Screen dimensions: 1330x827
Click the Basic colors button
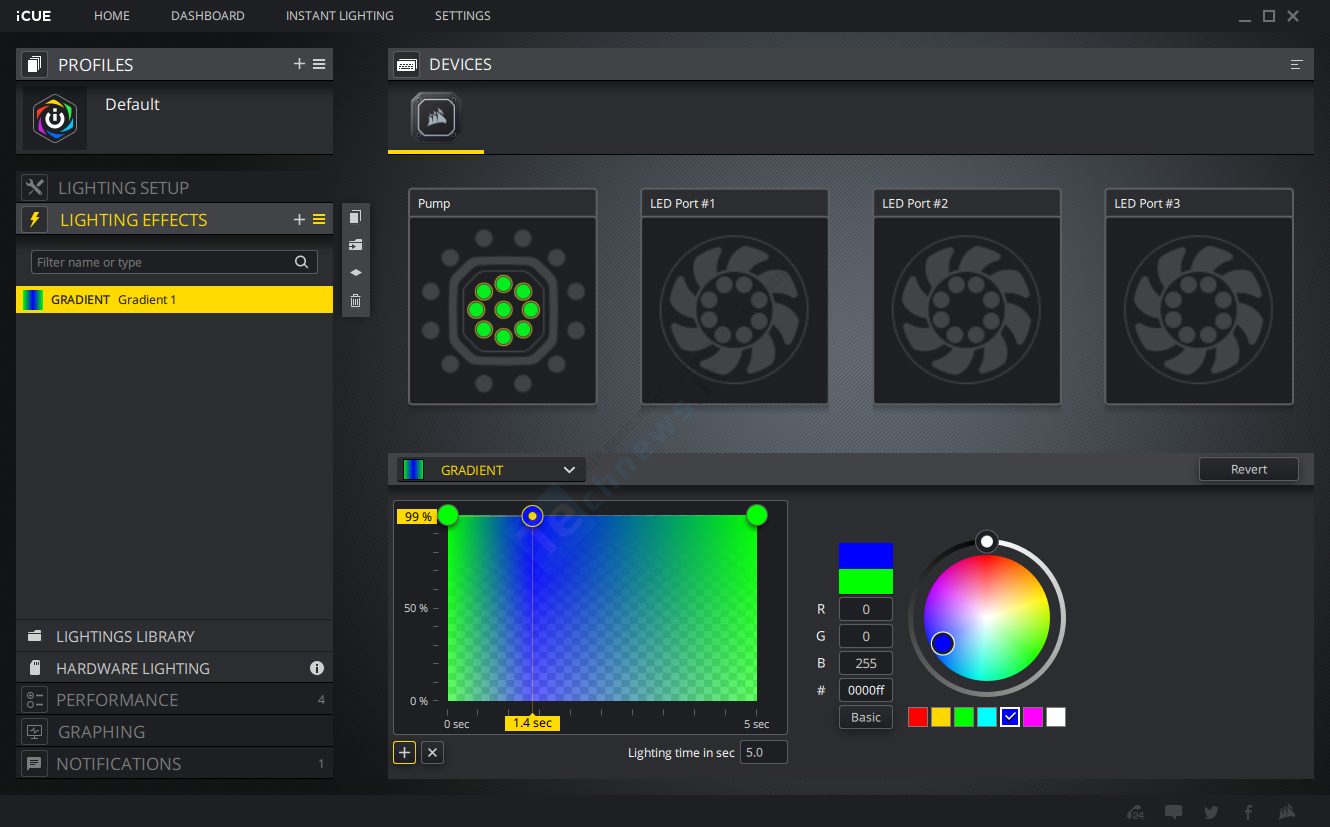tap(866, 717)
